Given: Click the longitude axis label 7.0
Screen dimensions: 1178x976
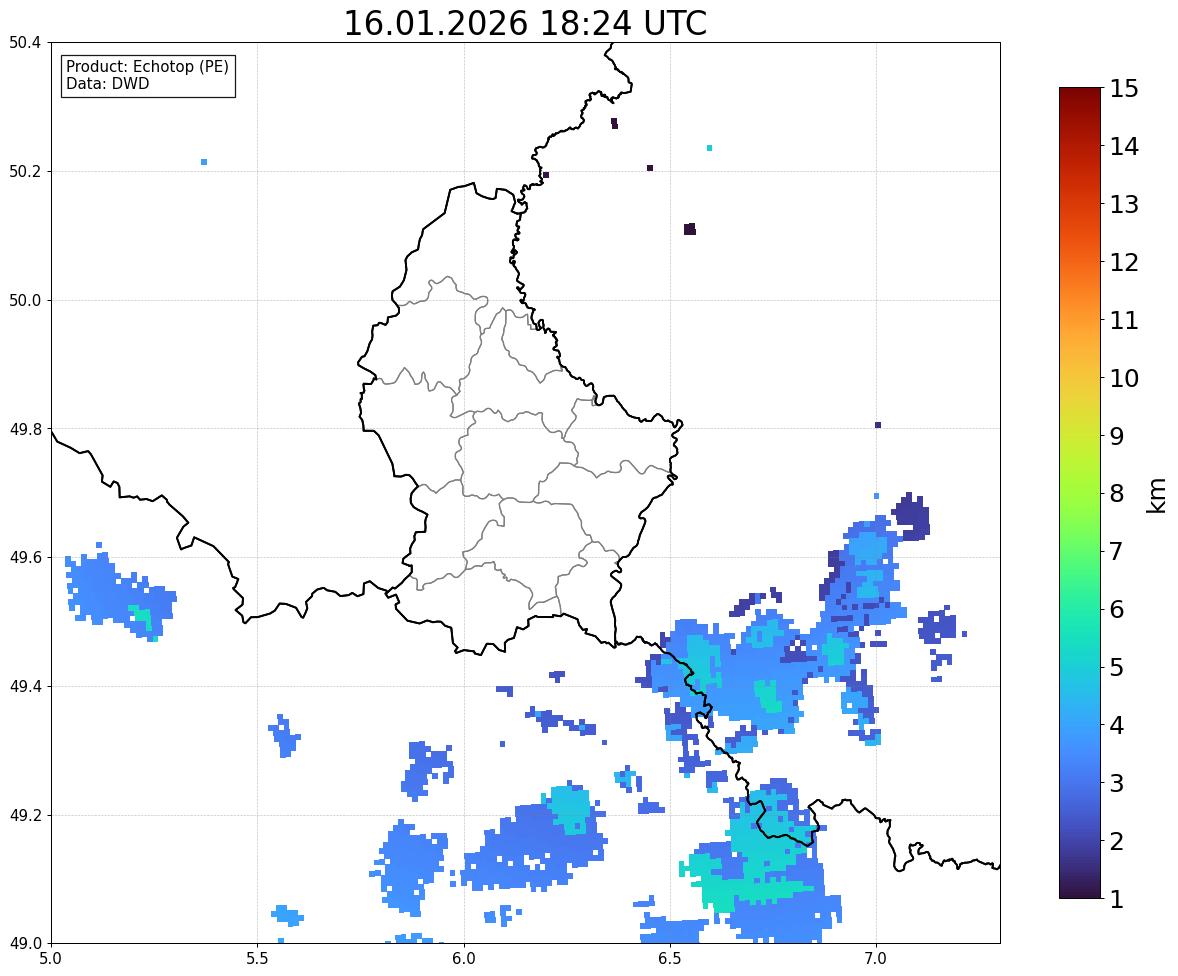Looking at the screenshot, I should (876, 959).
